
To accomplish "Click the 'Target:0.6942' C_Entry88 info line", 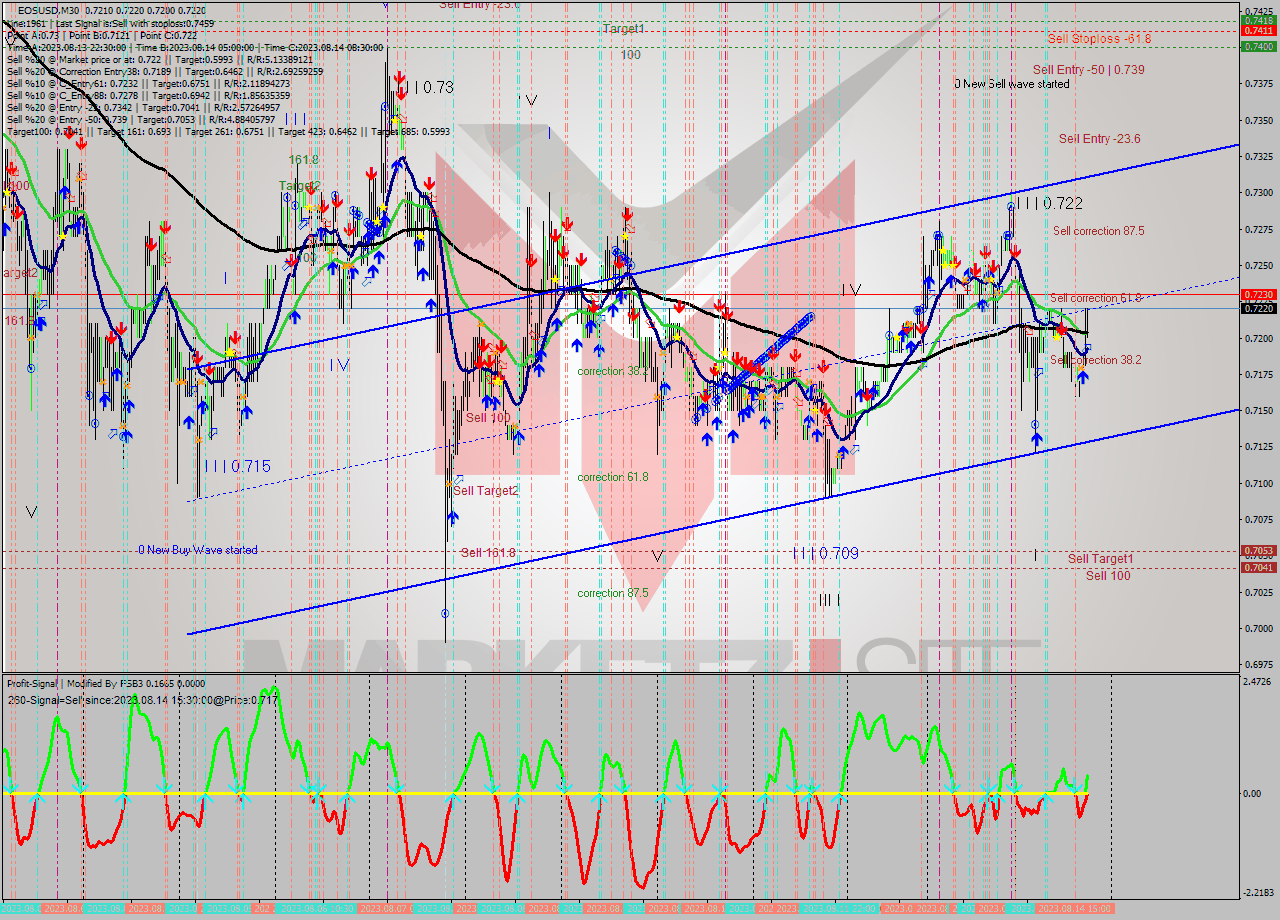I will (149, 95).
